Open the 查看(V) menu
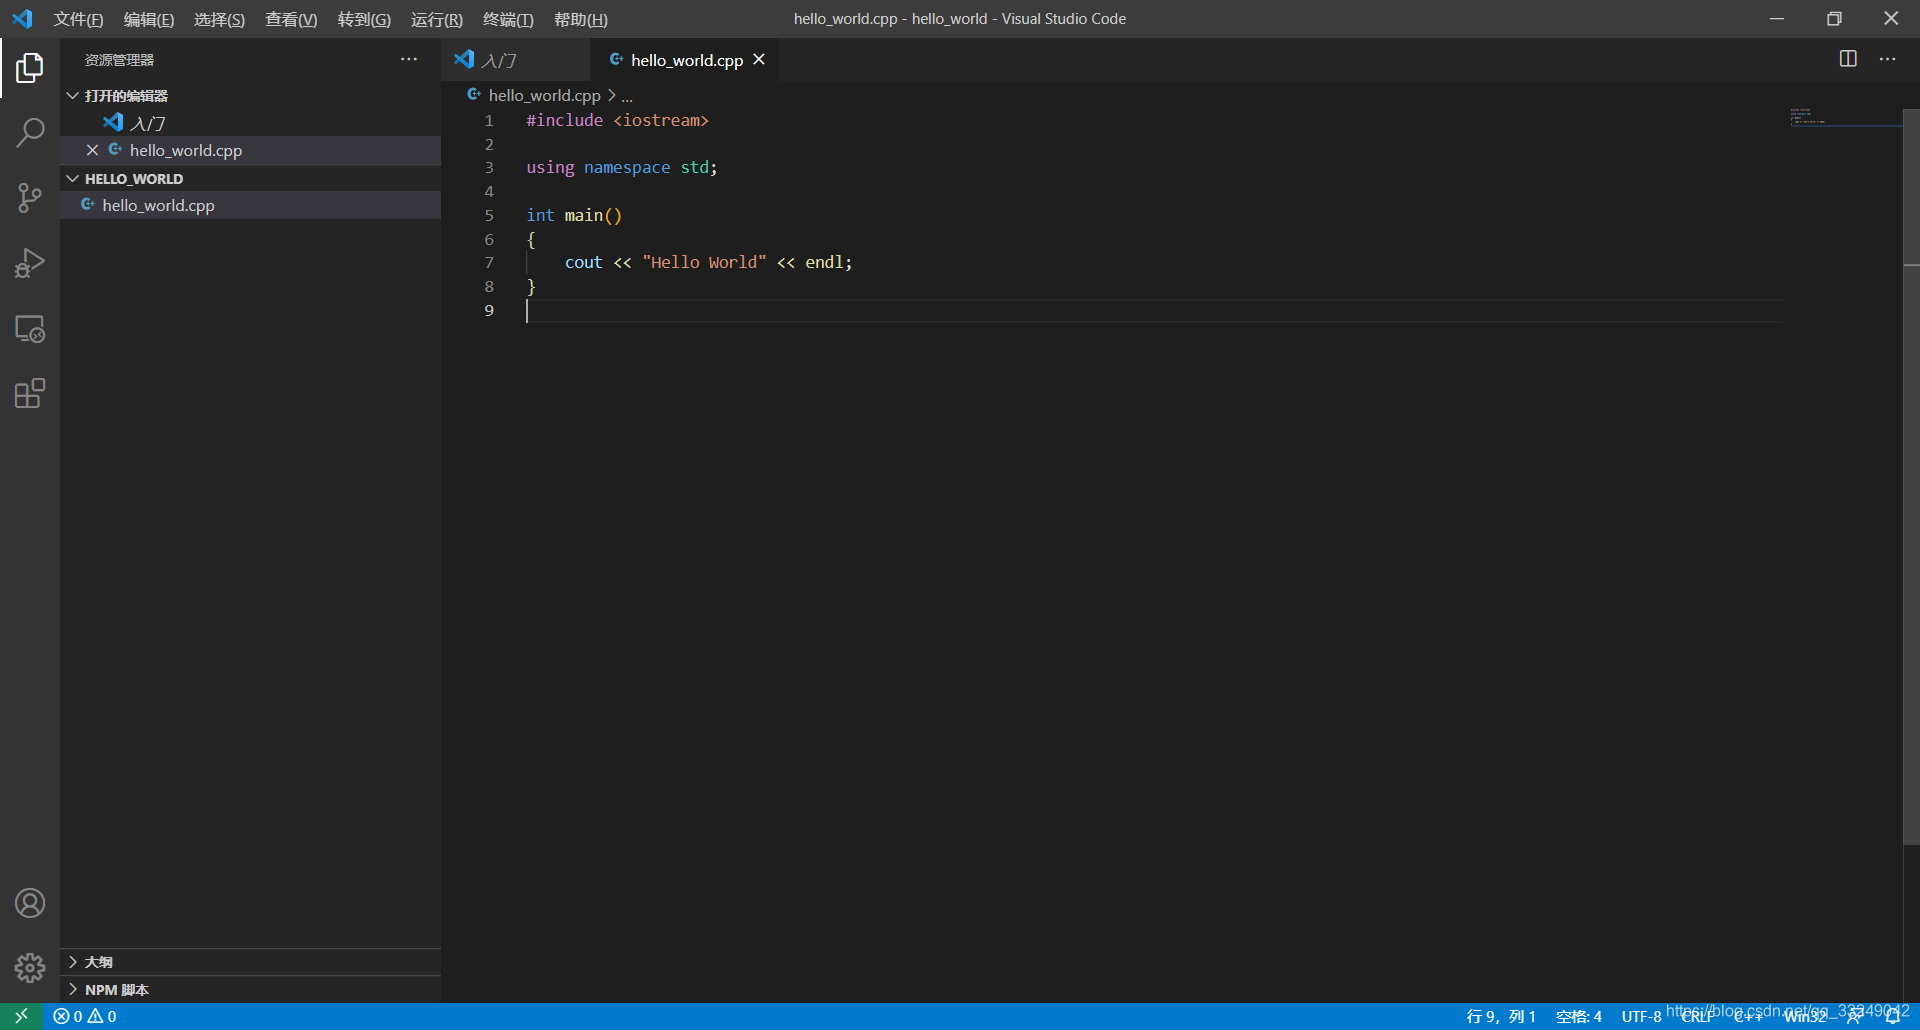1920x1030 pixels. point(291,19)
